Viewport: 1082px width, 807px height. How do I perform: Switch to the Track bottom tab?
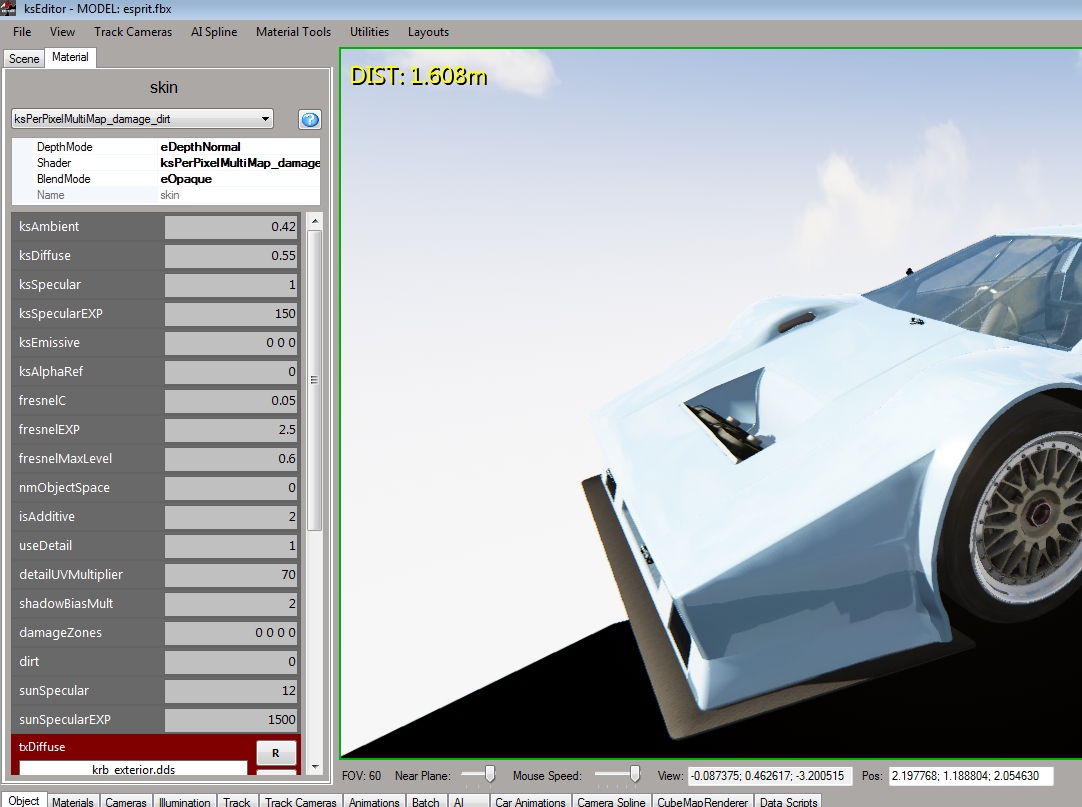(237, 801)
